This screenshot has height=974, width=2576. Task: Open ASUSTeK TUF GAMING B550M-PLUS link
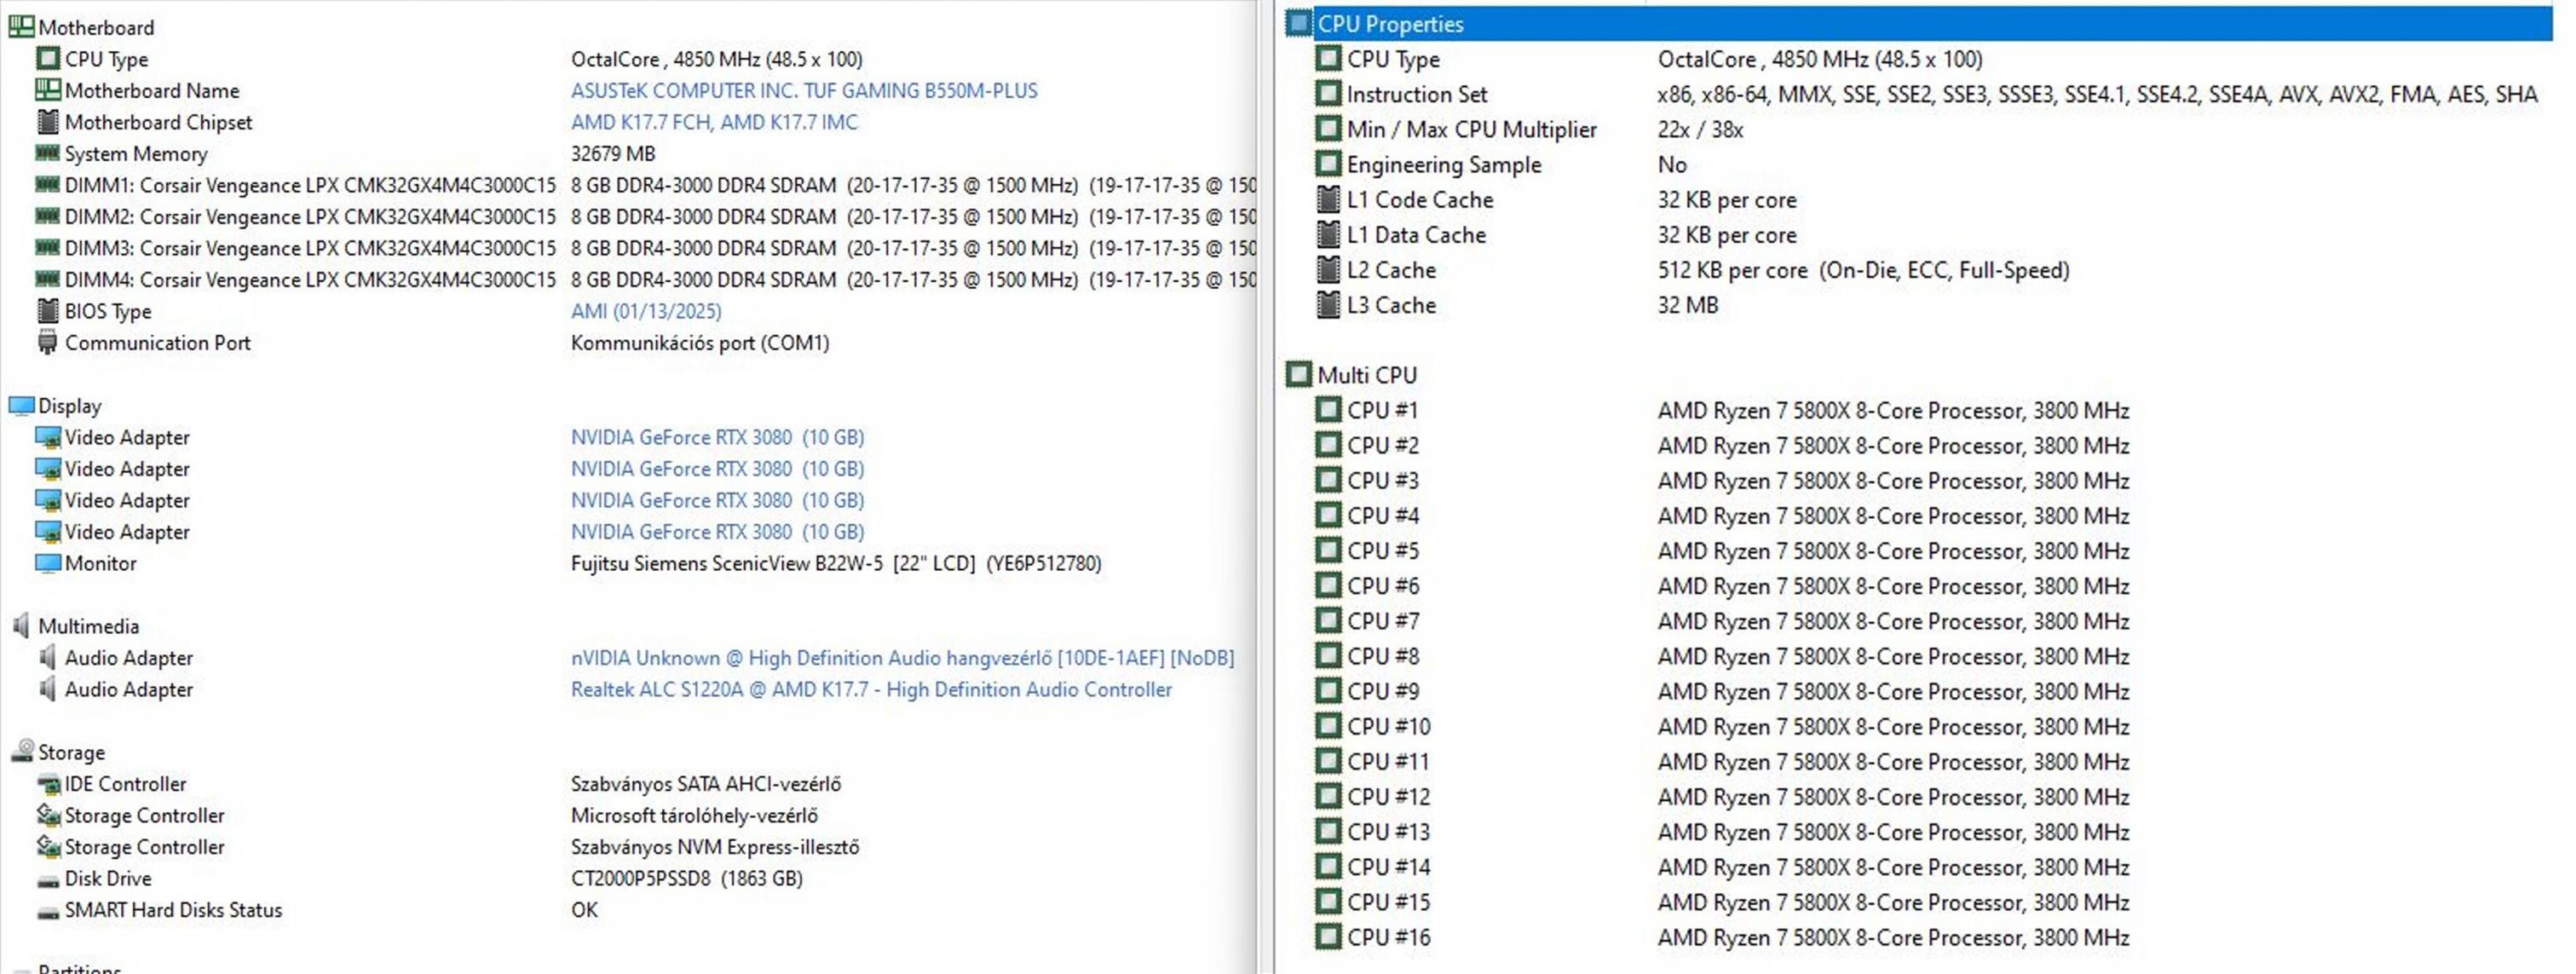click(803, 91)
